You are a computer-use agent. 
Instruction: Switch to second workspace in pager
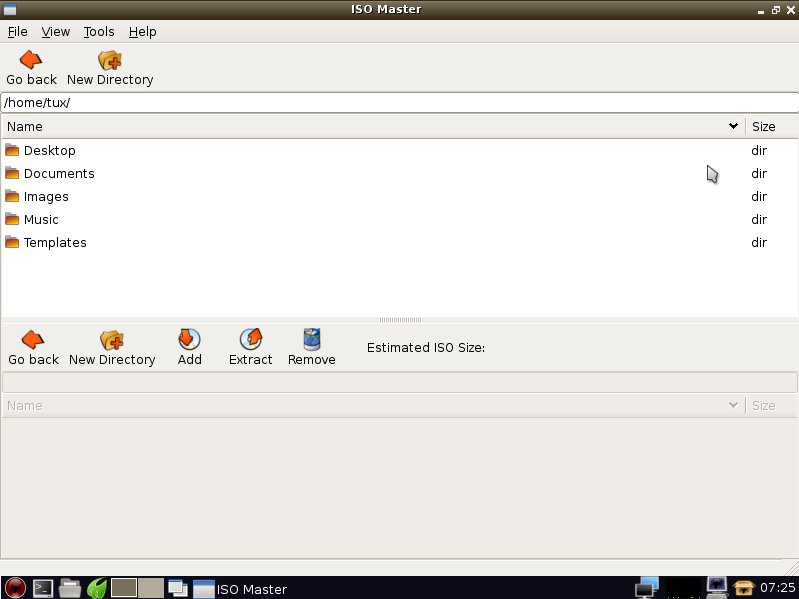[151, 588]
